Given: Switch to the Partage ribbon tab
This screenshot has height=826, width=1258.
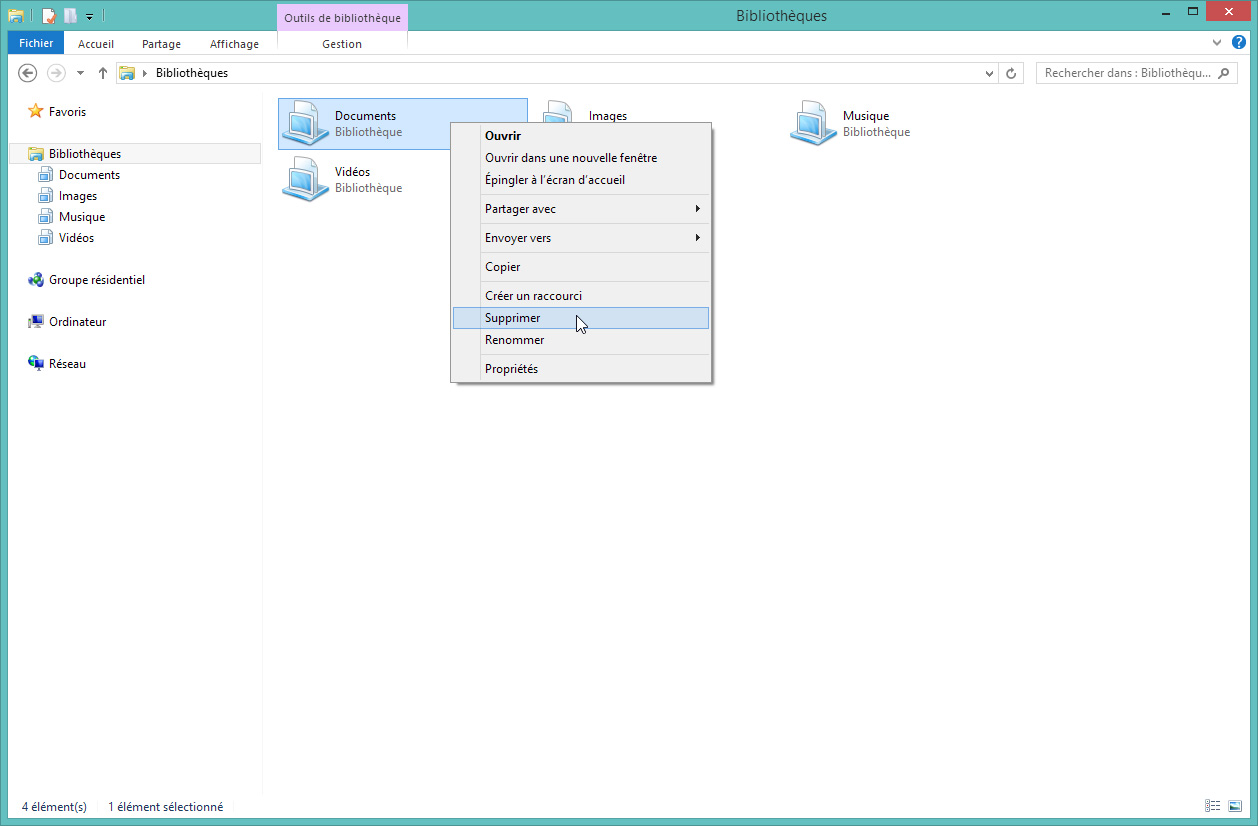Looking at the screenshot, I should pos(161,44).
